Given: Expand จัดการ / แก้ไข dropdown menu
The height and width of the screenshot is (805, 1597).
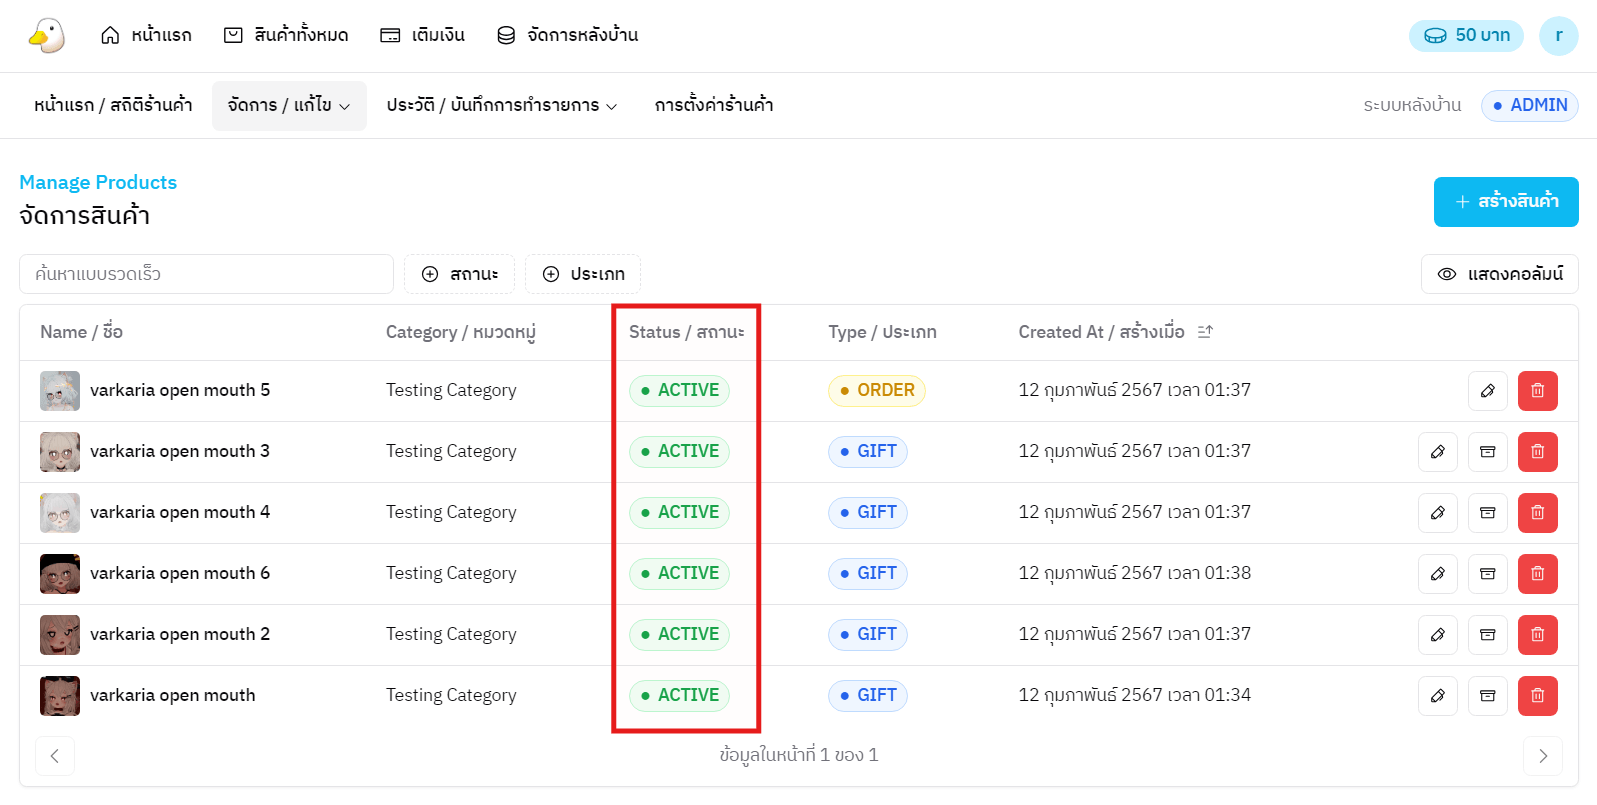Looking at the screenshot, I should 289,106.
